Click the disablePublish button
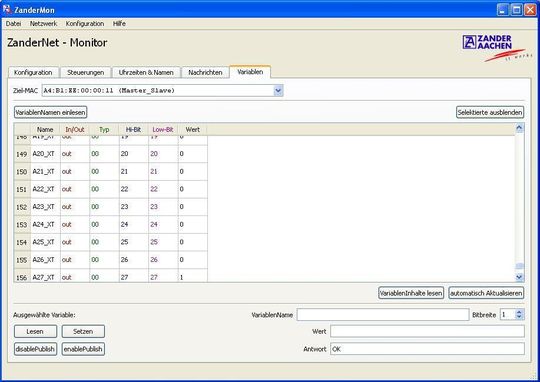The image size is (540, 382). (x=35, y=349)
